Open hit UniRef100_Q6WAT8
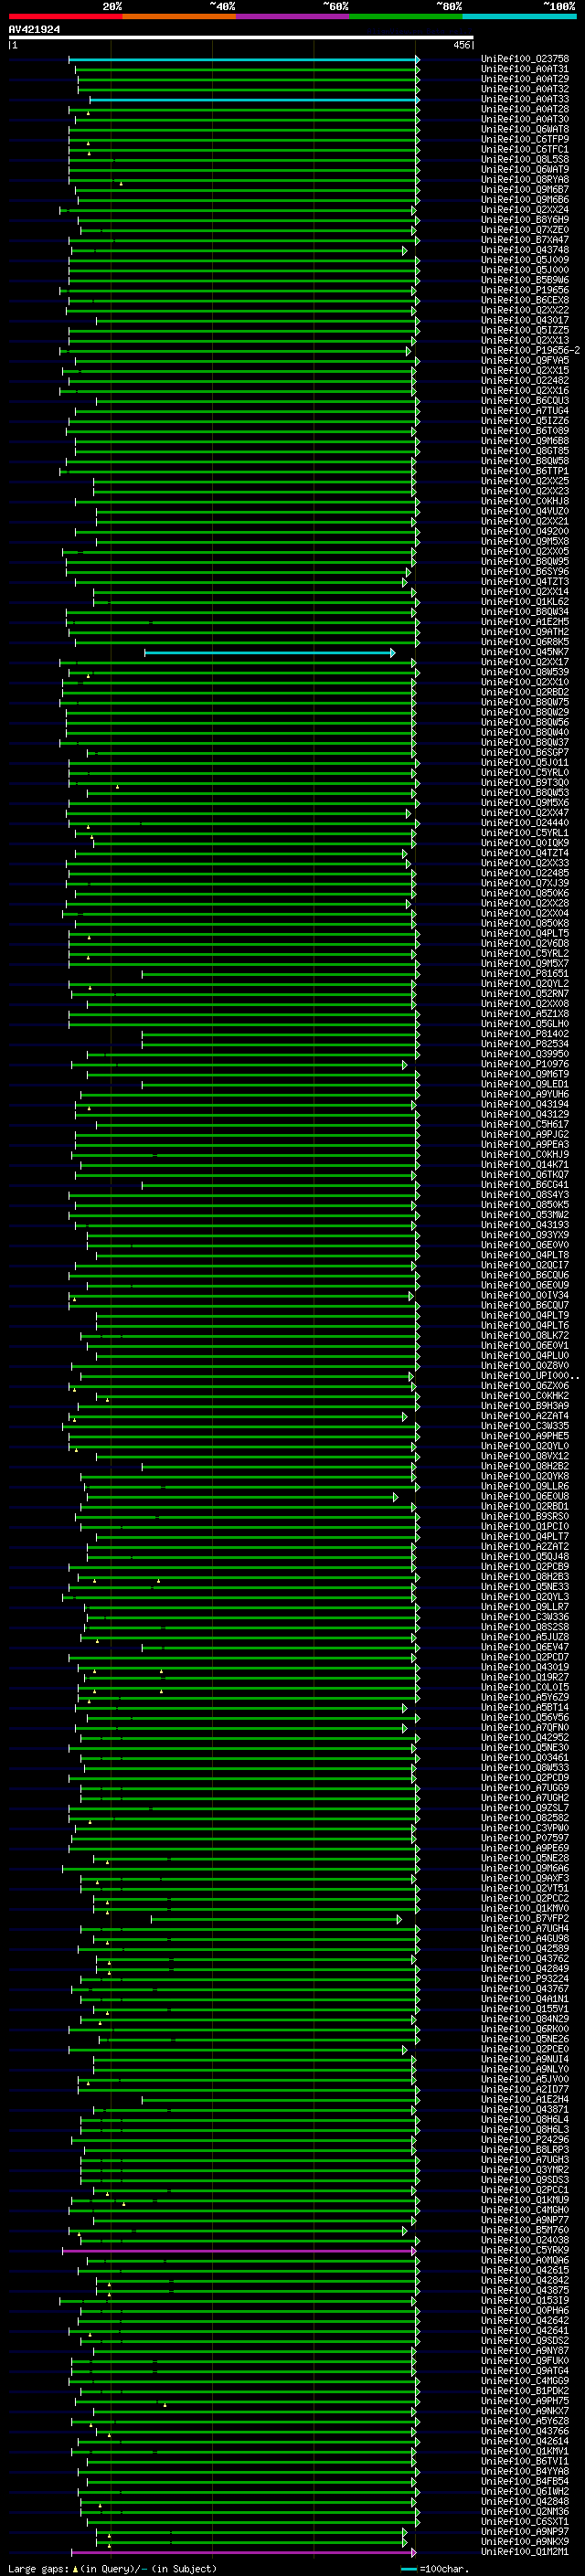This screenshot has height=2576, width=585. point(525,129)
